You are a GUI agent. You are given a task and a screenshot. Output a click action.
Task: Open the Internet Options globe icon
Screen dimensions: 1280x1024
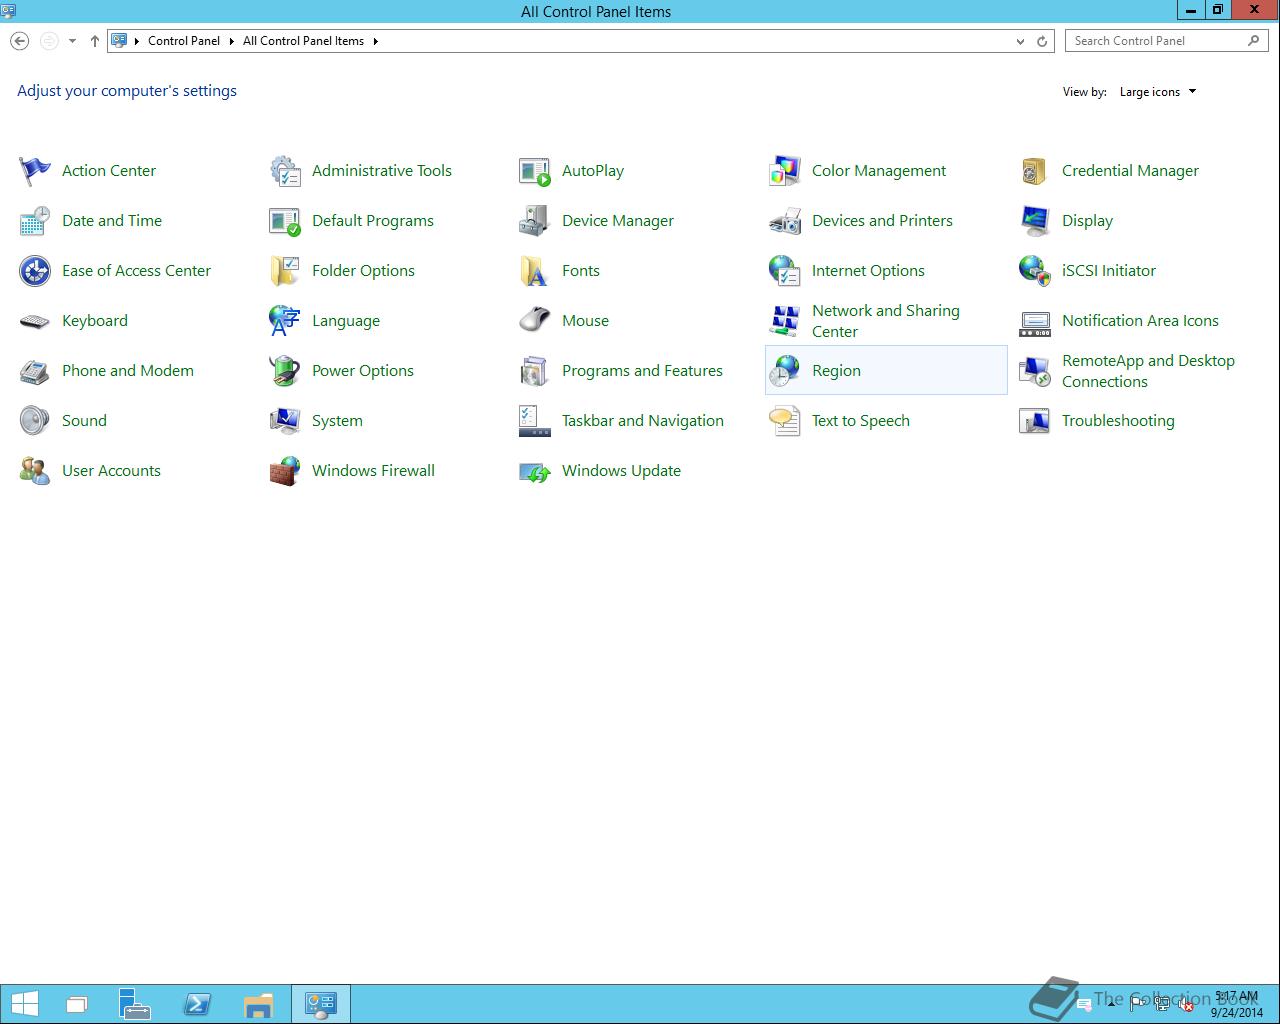pos(785,271)
